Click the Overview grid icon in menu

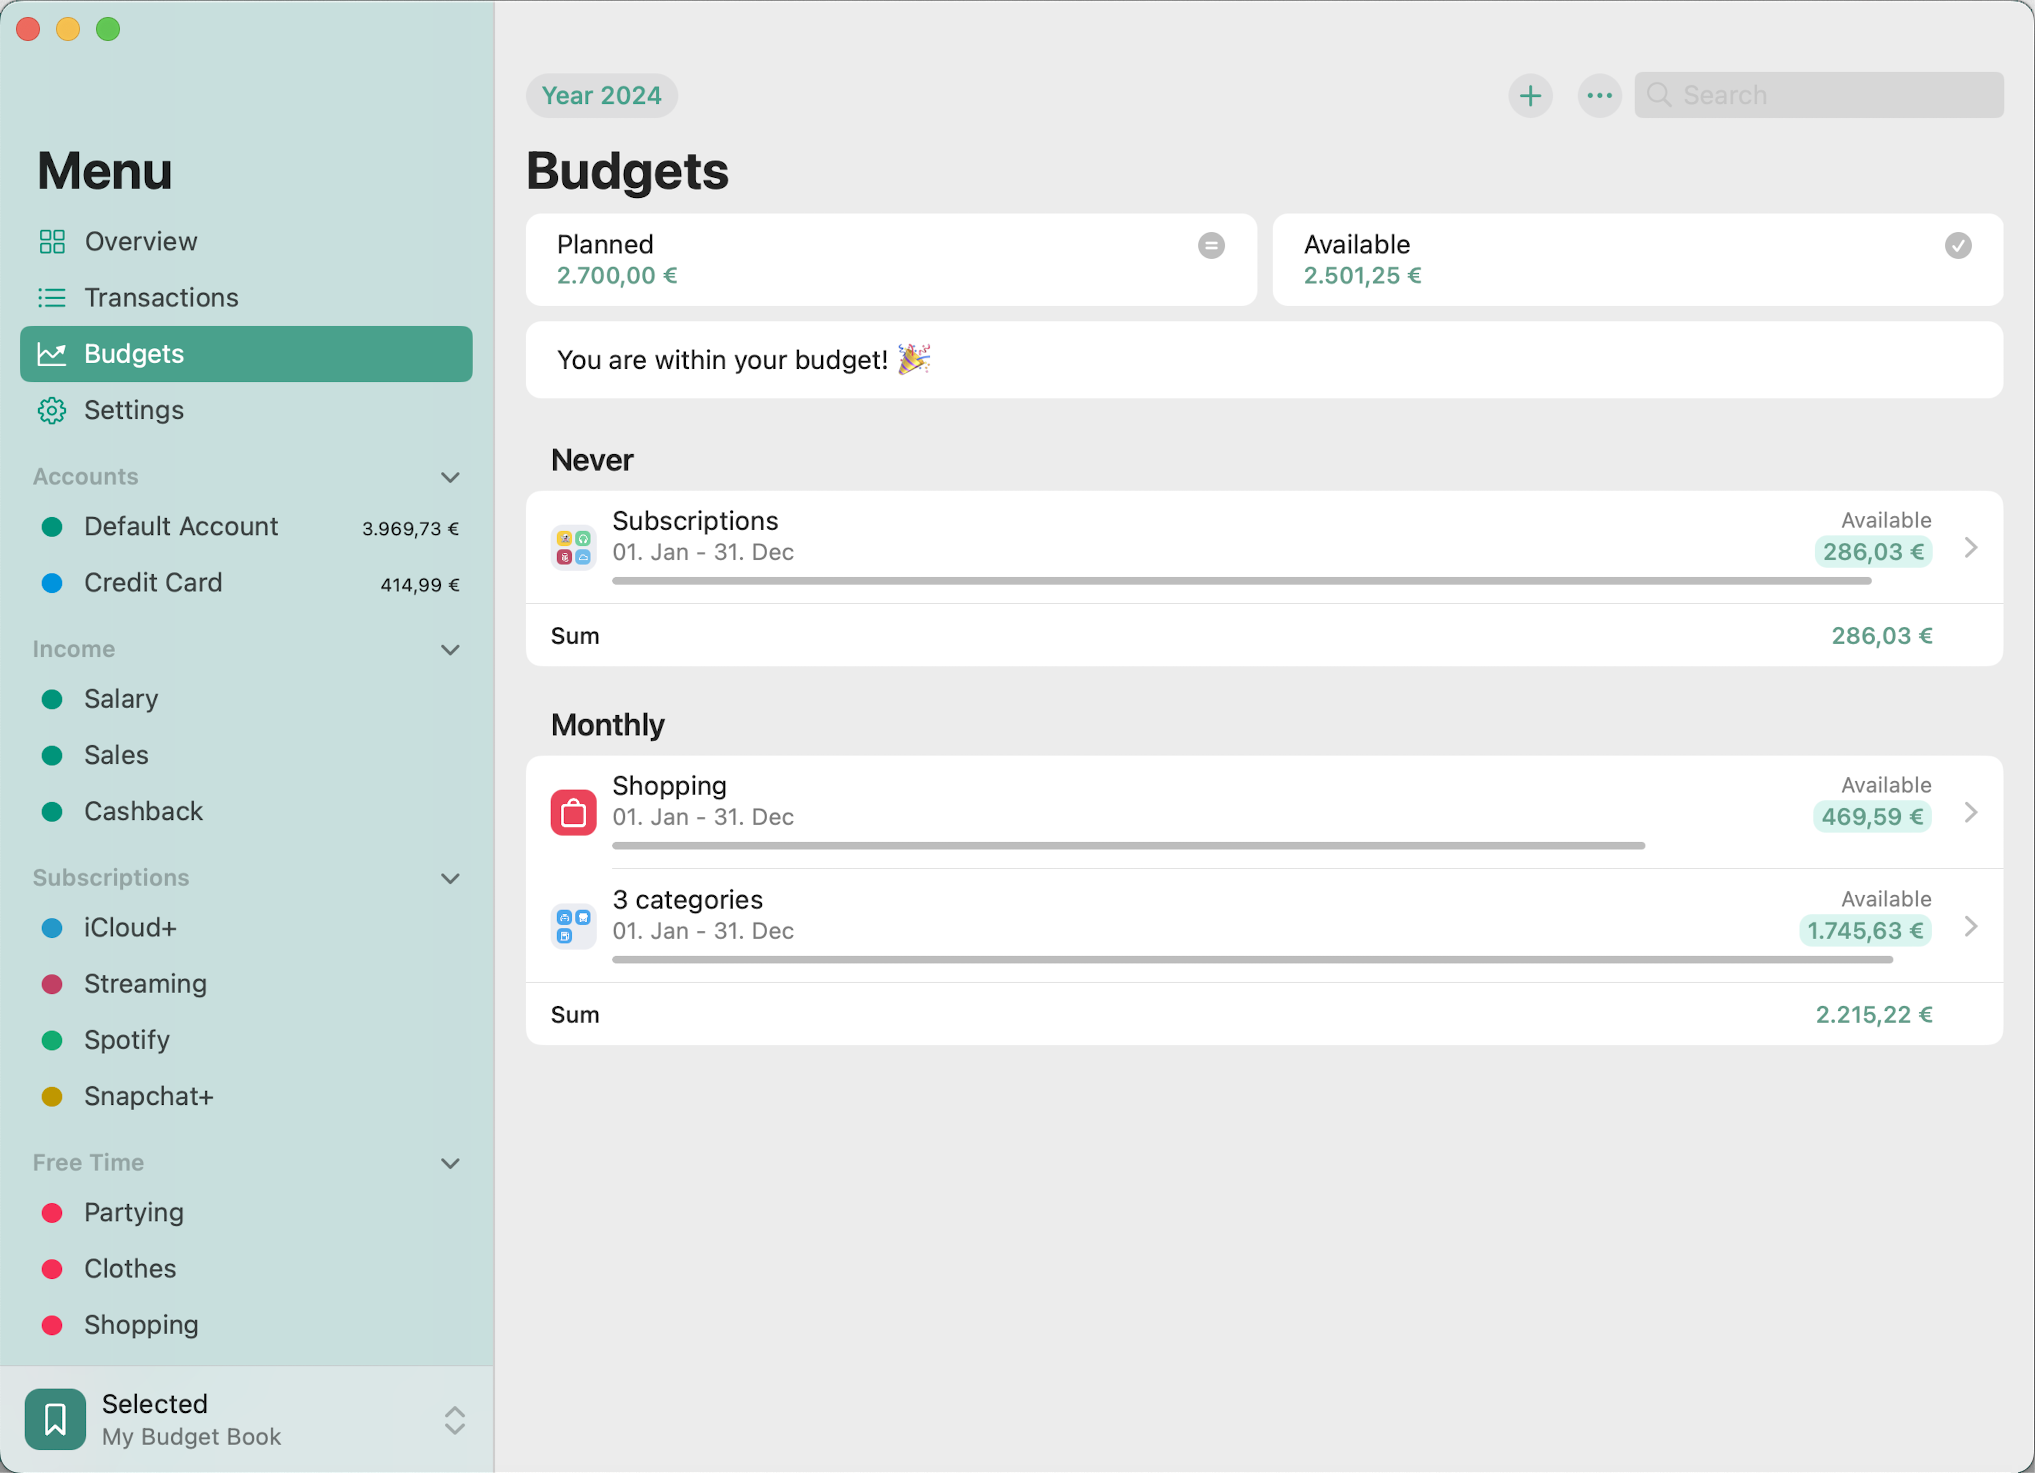coord(52,241)
